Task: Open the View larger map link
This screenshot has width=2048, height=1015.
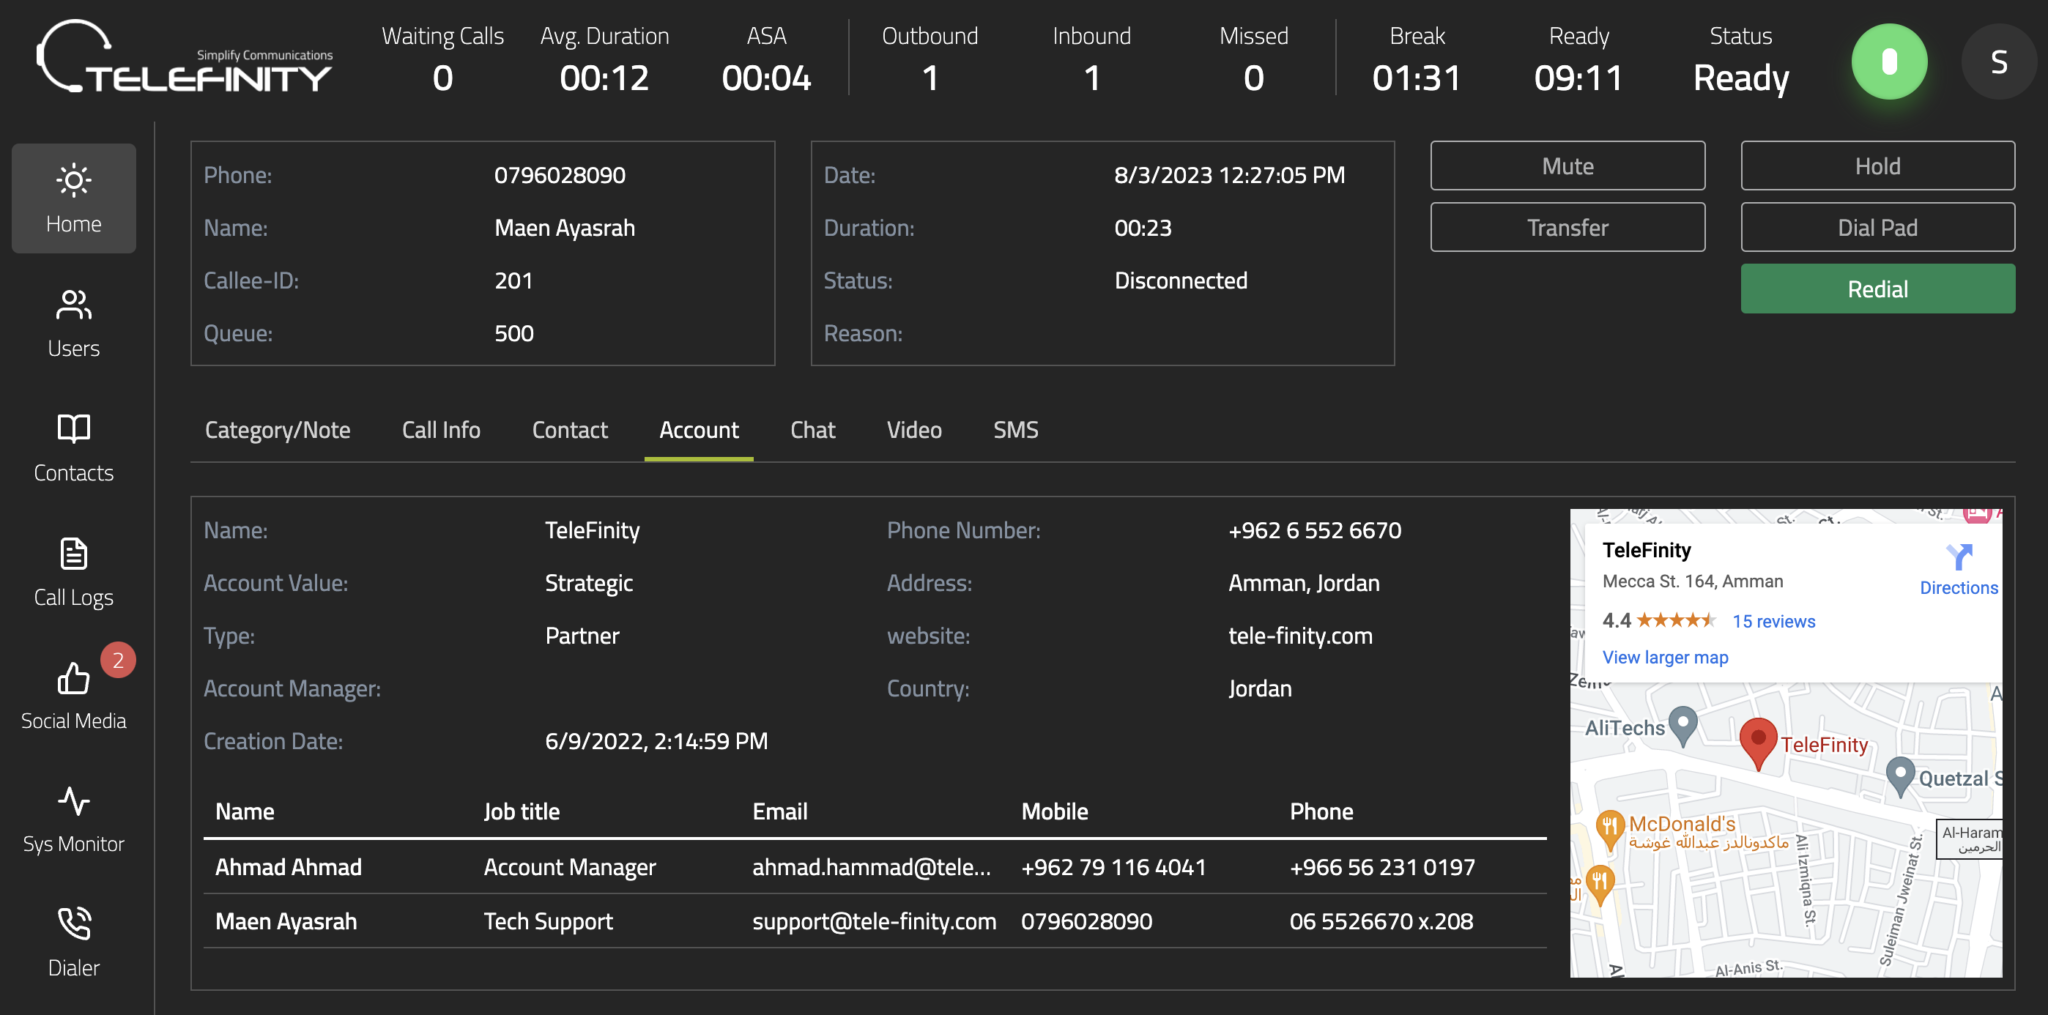Action: tap(1665, 657)
